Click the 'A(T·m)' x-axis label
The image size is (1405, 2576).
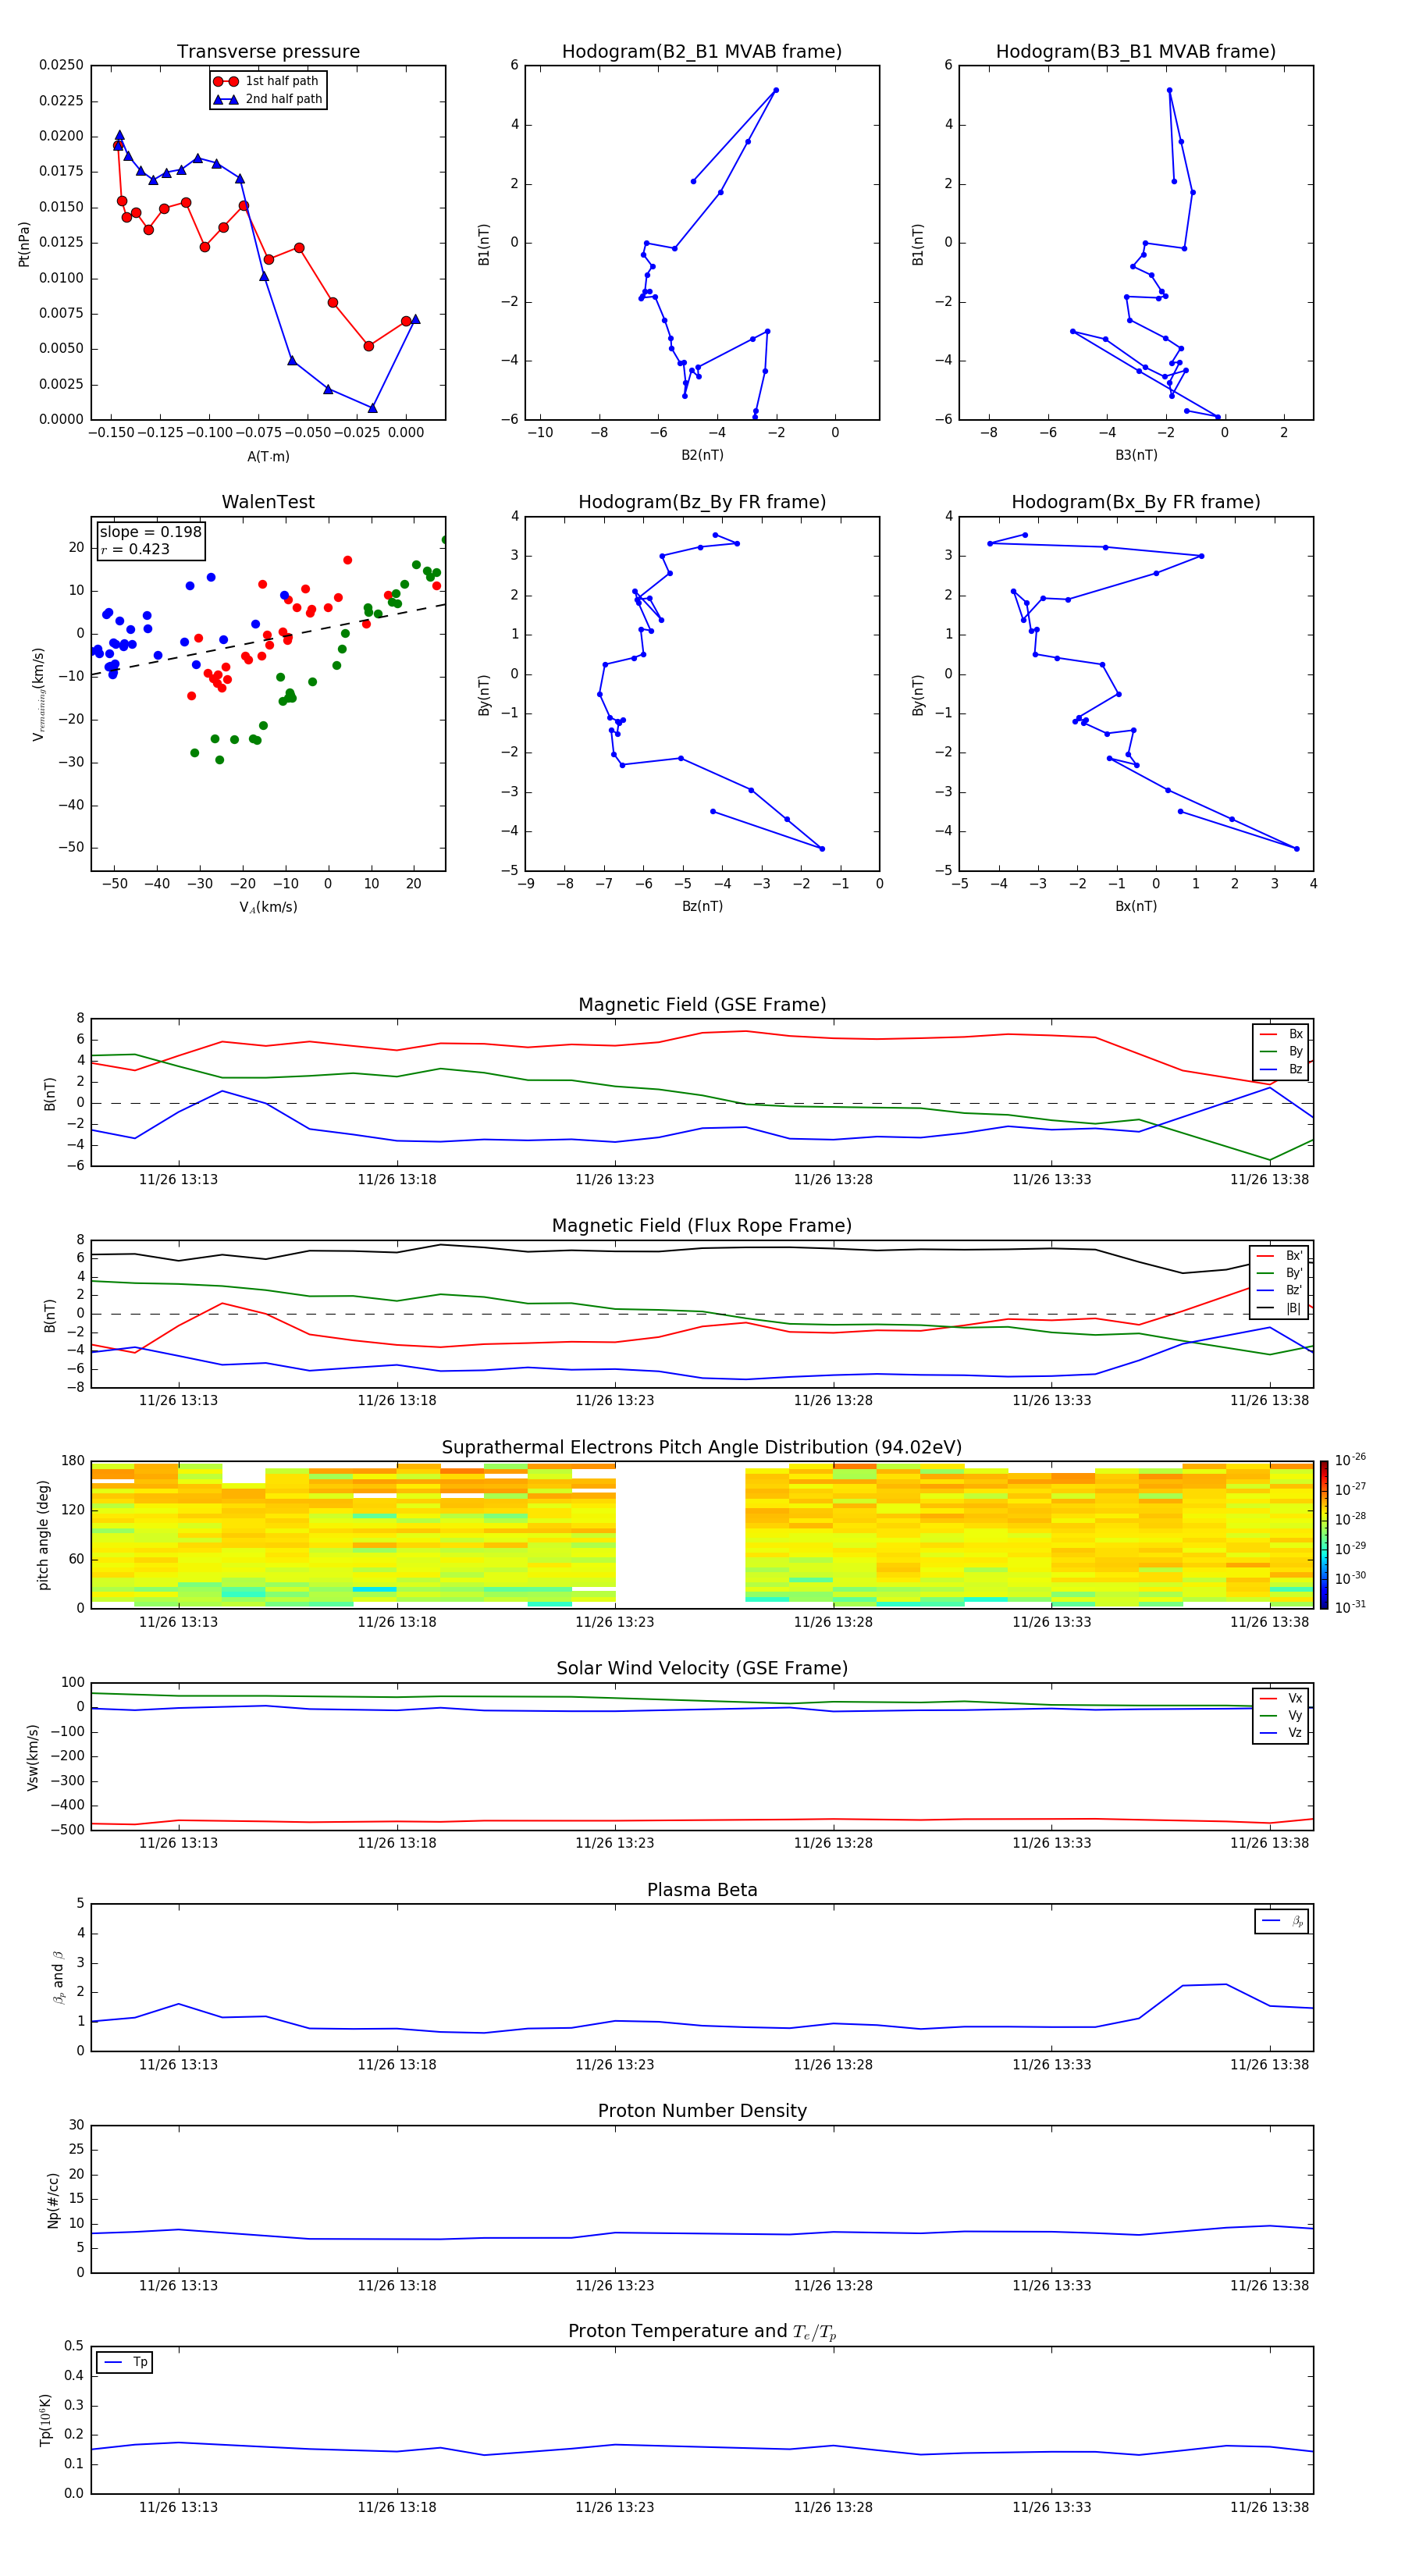(268, 456)
